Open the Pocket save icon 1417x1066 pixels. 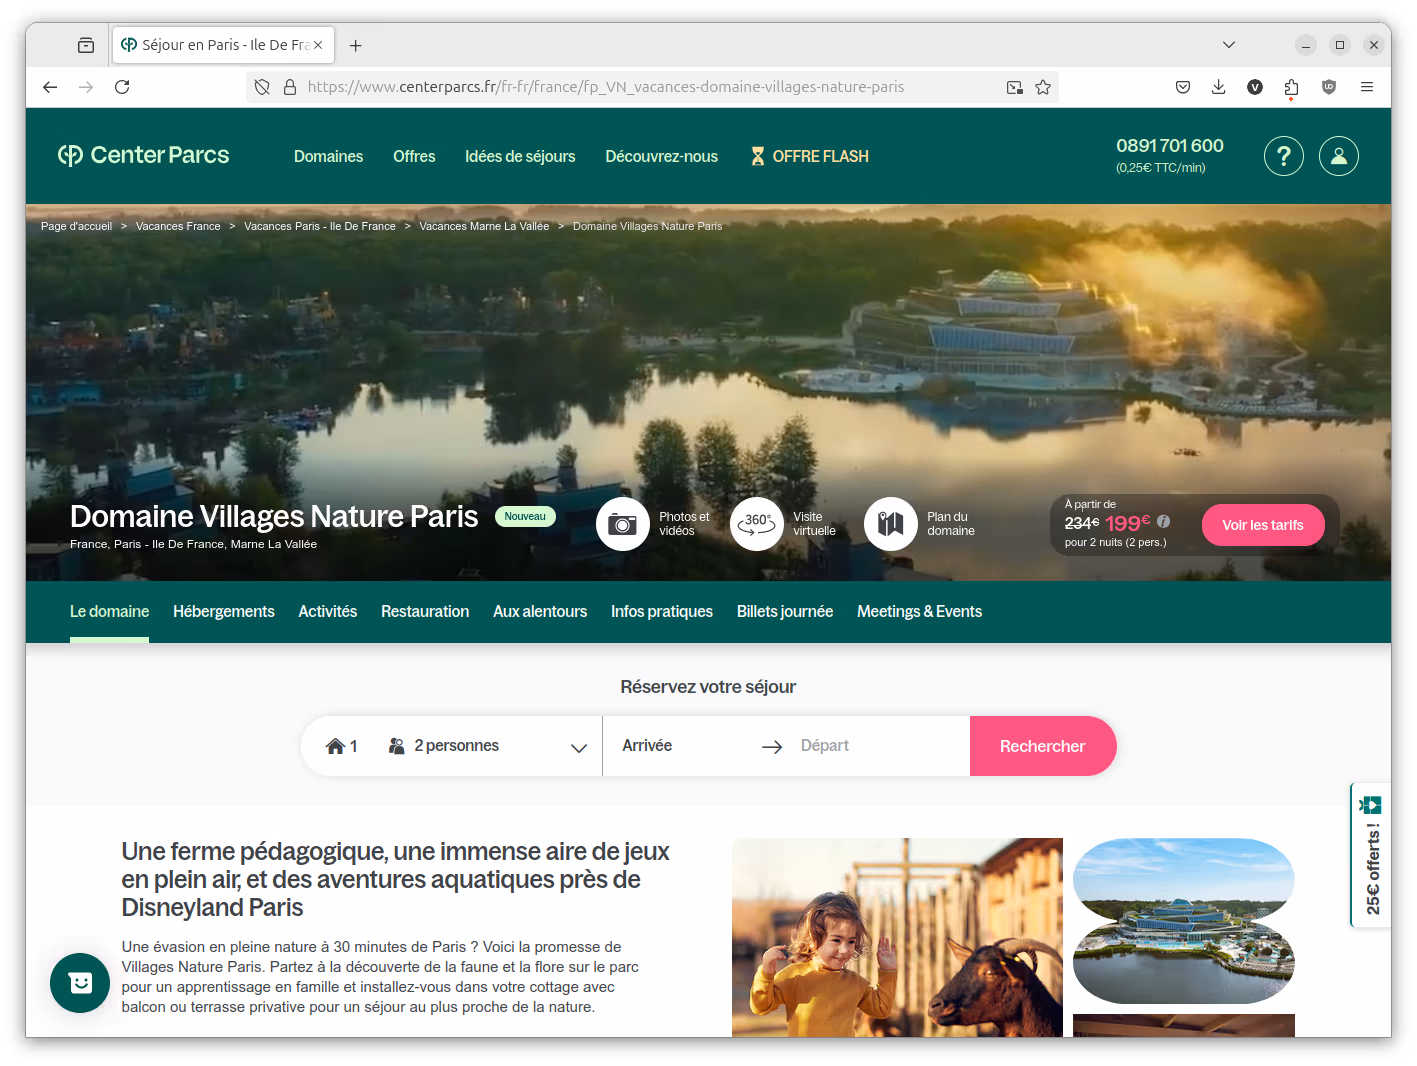[1183, 87]
